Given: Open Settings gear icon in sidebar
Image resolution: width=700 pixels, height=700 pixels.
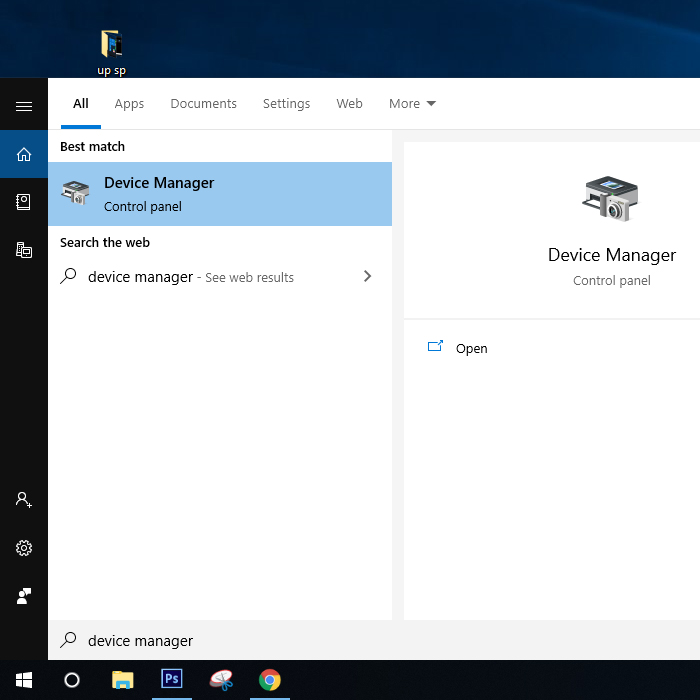Looking at the screenshot, I should coord(24,548).
